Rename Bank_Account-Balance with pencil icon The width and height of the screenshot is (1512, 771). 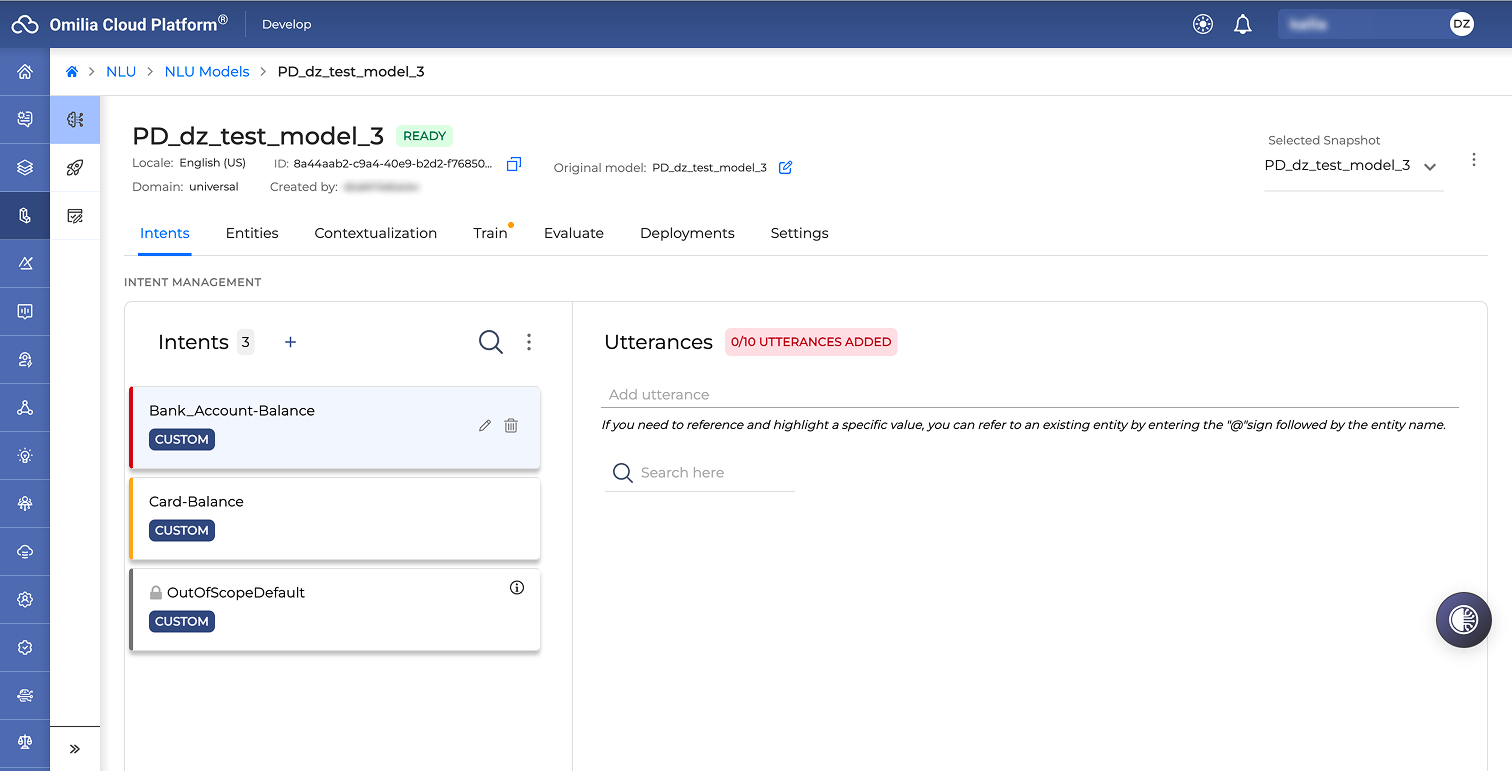click(x=485, y=425)
